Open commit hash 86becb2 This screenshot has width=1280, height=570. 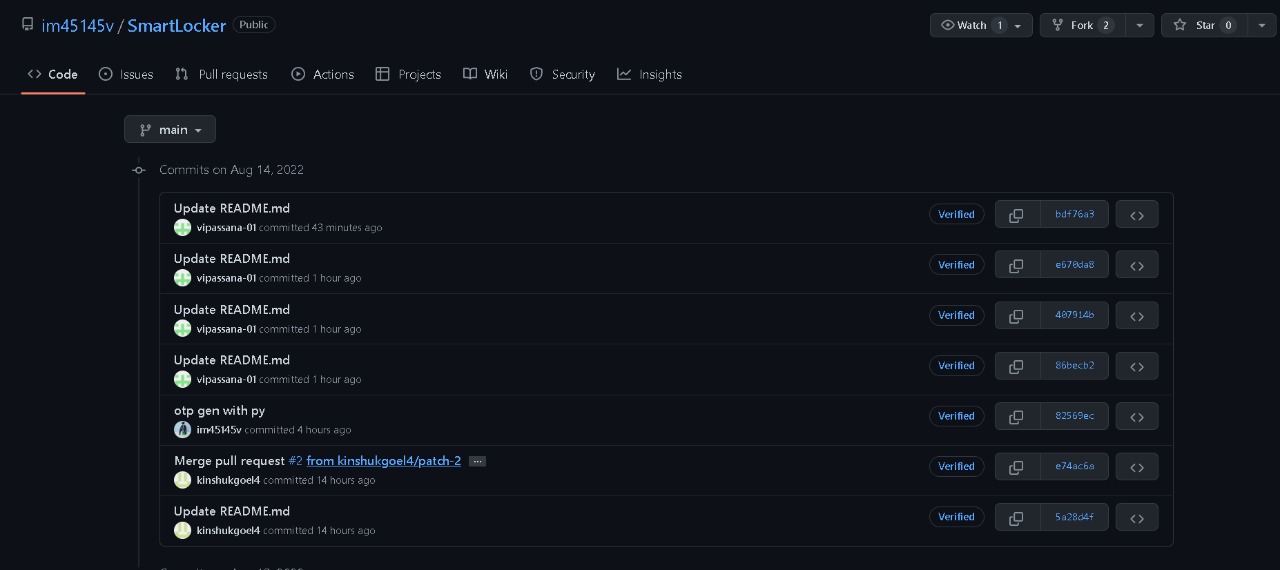point(1074,366)
